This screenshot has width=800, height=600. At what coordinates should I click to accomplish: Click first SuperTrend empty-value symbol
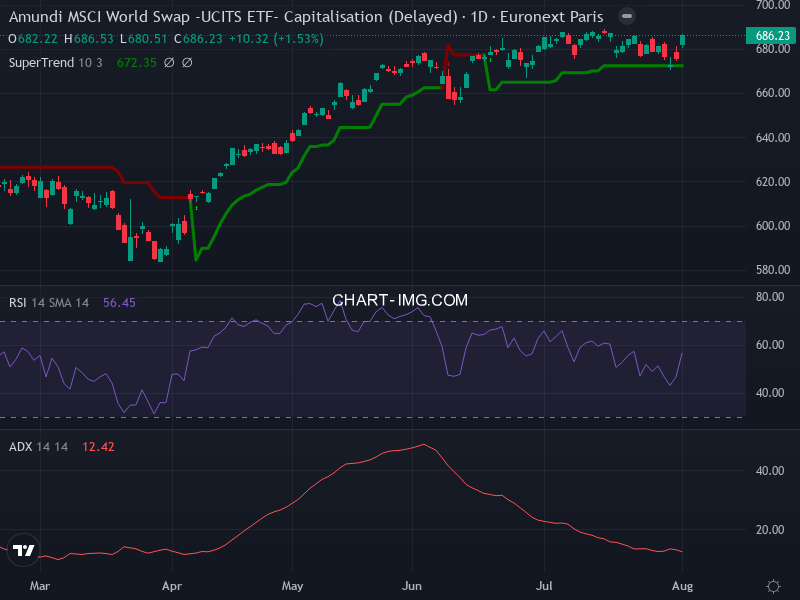pyautogui.click(x=169, y=63)
